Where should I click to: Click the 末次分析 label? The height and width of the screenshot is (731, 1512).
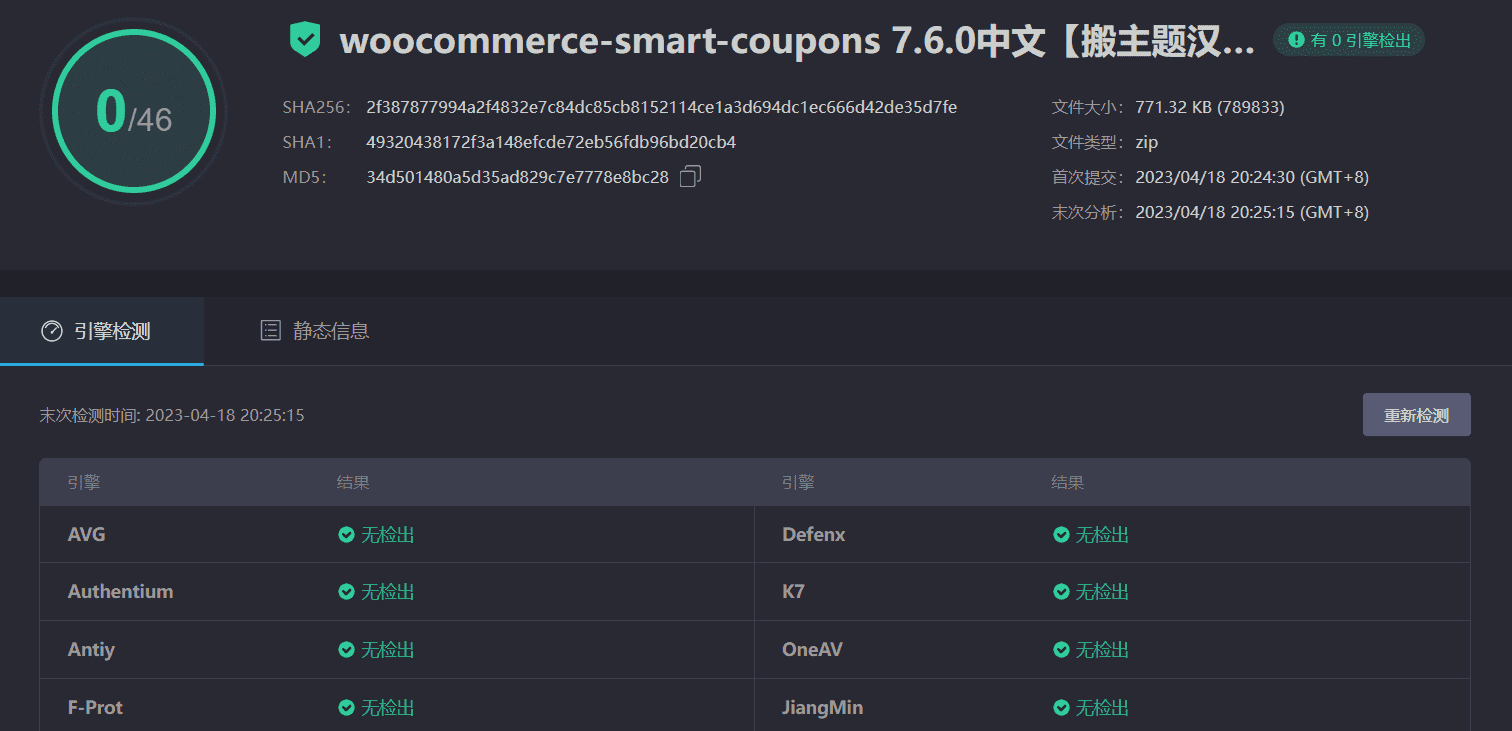click(x=1088, y=212)
